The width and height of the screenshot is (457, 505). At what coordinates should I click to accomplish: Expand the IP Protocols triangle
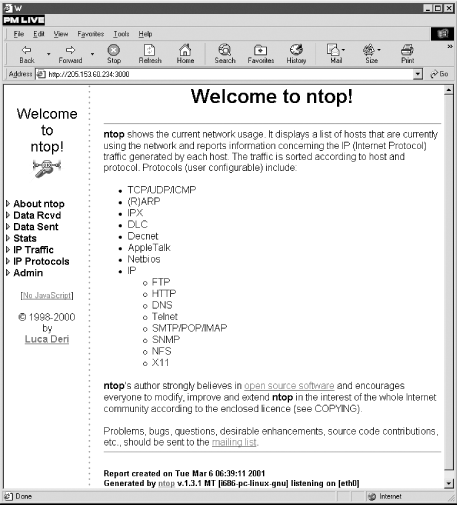click(x=8, y=261)
